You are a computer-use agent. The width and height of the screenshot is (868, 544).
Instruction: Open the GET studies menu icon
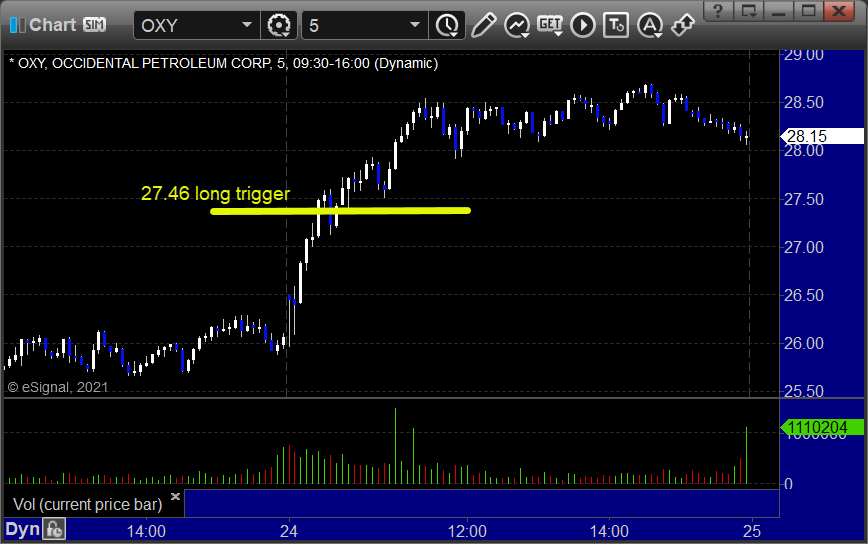(x=550, y=25)
